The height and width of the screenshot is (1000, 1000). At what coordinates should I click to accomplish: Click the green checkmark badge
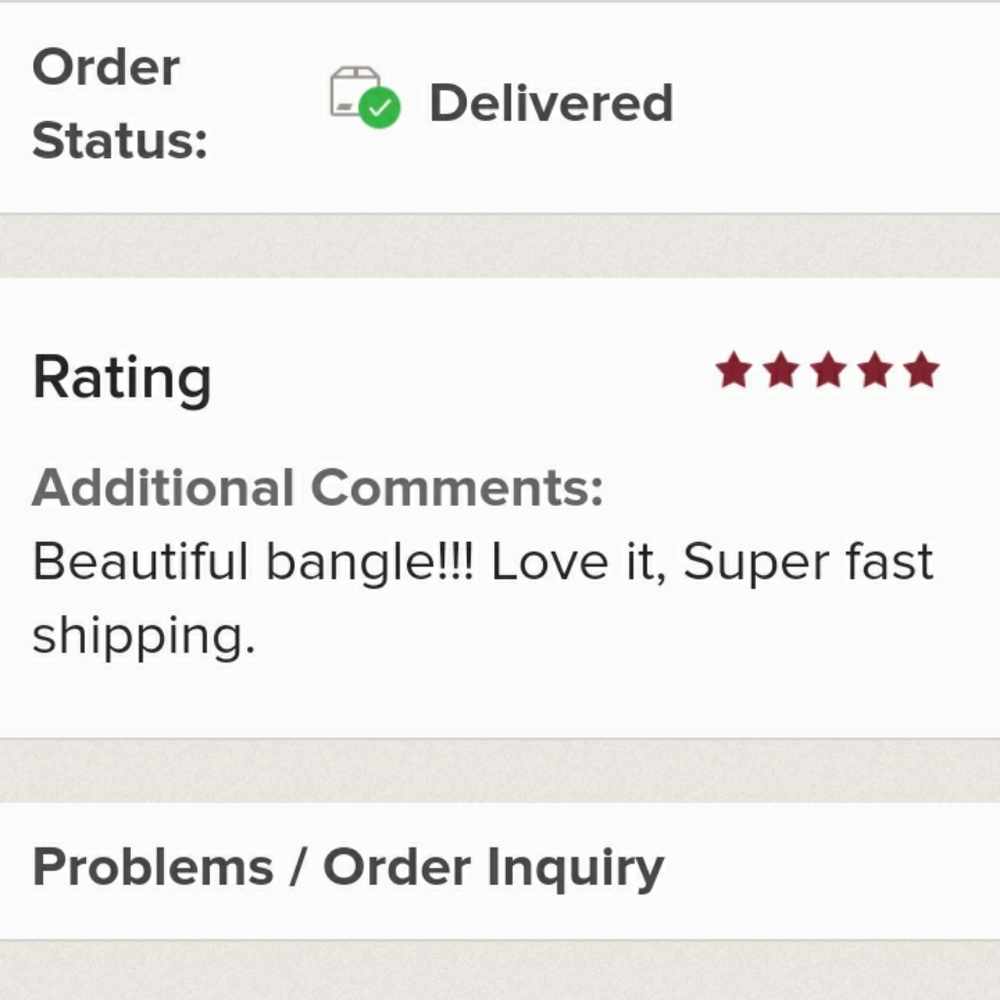380,108
